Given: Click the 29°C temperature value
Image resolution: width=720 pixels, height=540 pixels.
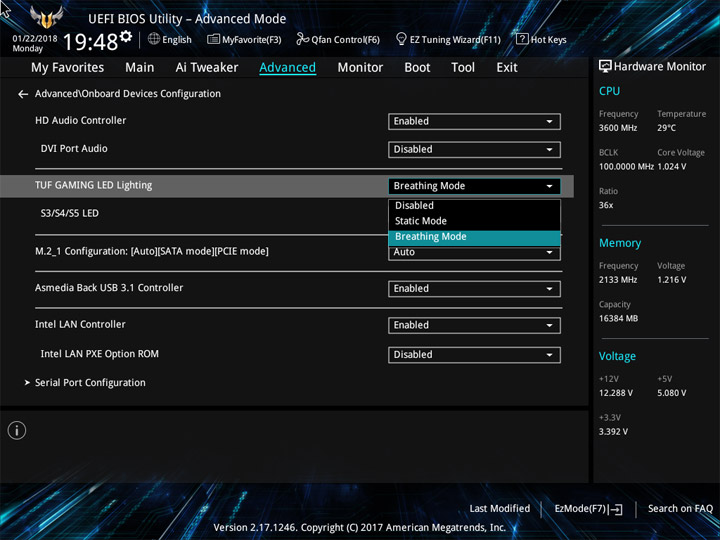Looking at the screenshot, I should tap(666, 128).
